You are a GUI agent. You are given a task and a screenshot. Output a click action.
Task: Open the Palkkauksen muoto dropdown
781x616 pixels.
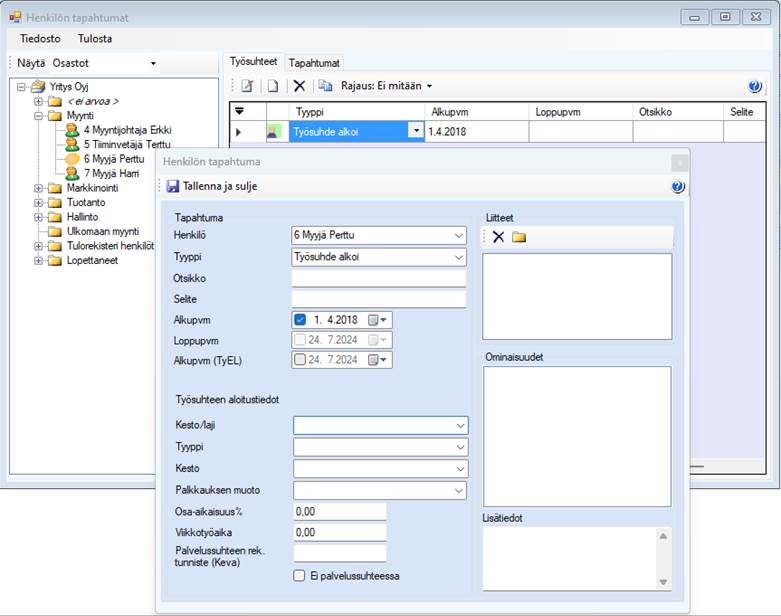coord(458,490)
